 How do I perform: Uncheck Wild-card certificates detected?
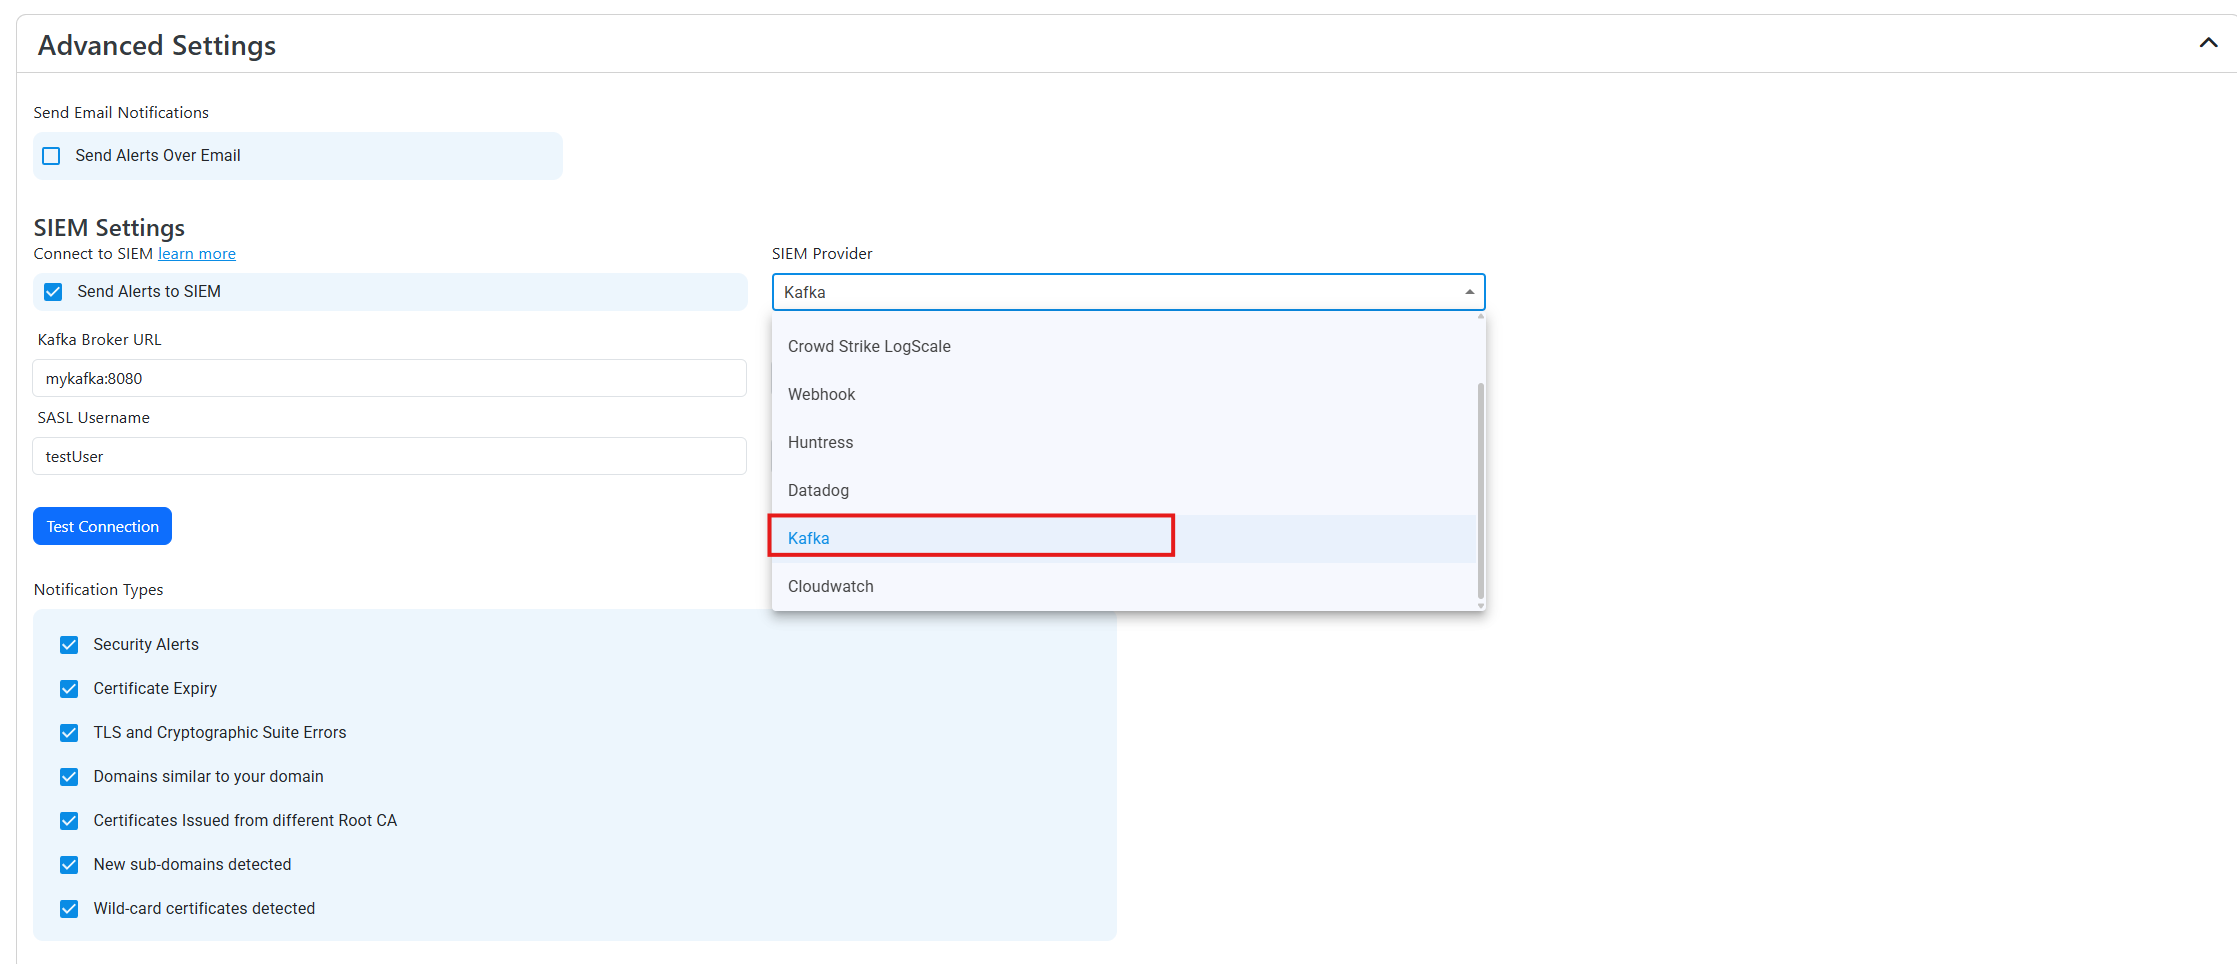click(x=68, y=908)
